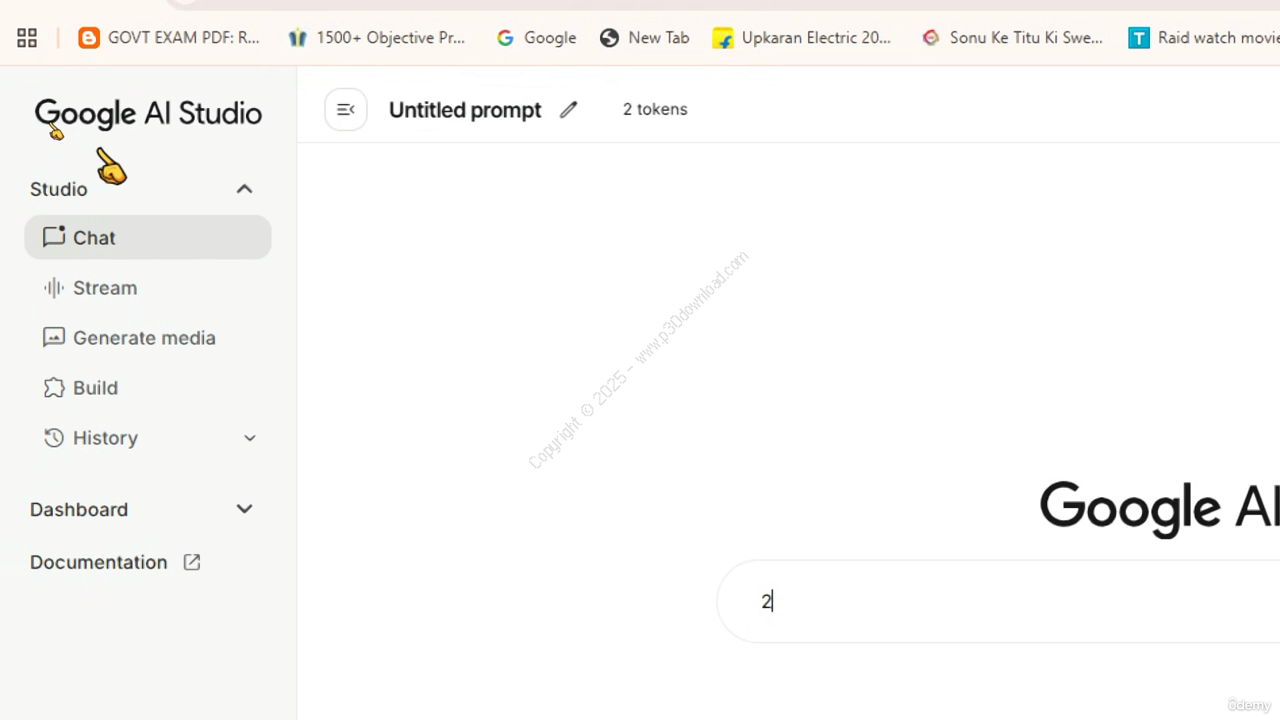Open the Google bookmark in bookmarks bar

coord(537,38)
